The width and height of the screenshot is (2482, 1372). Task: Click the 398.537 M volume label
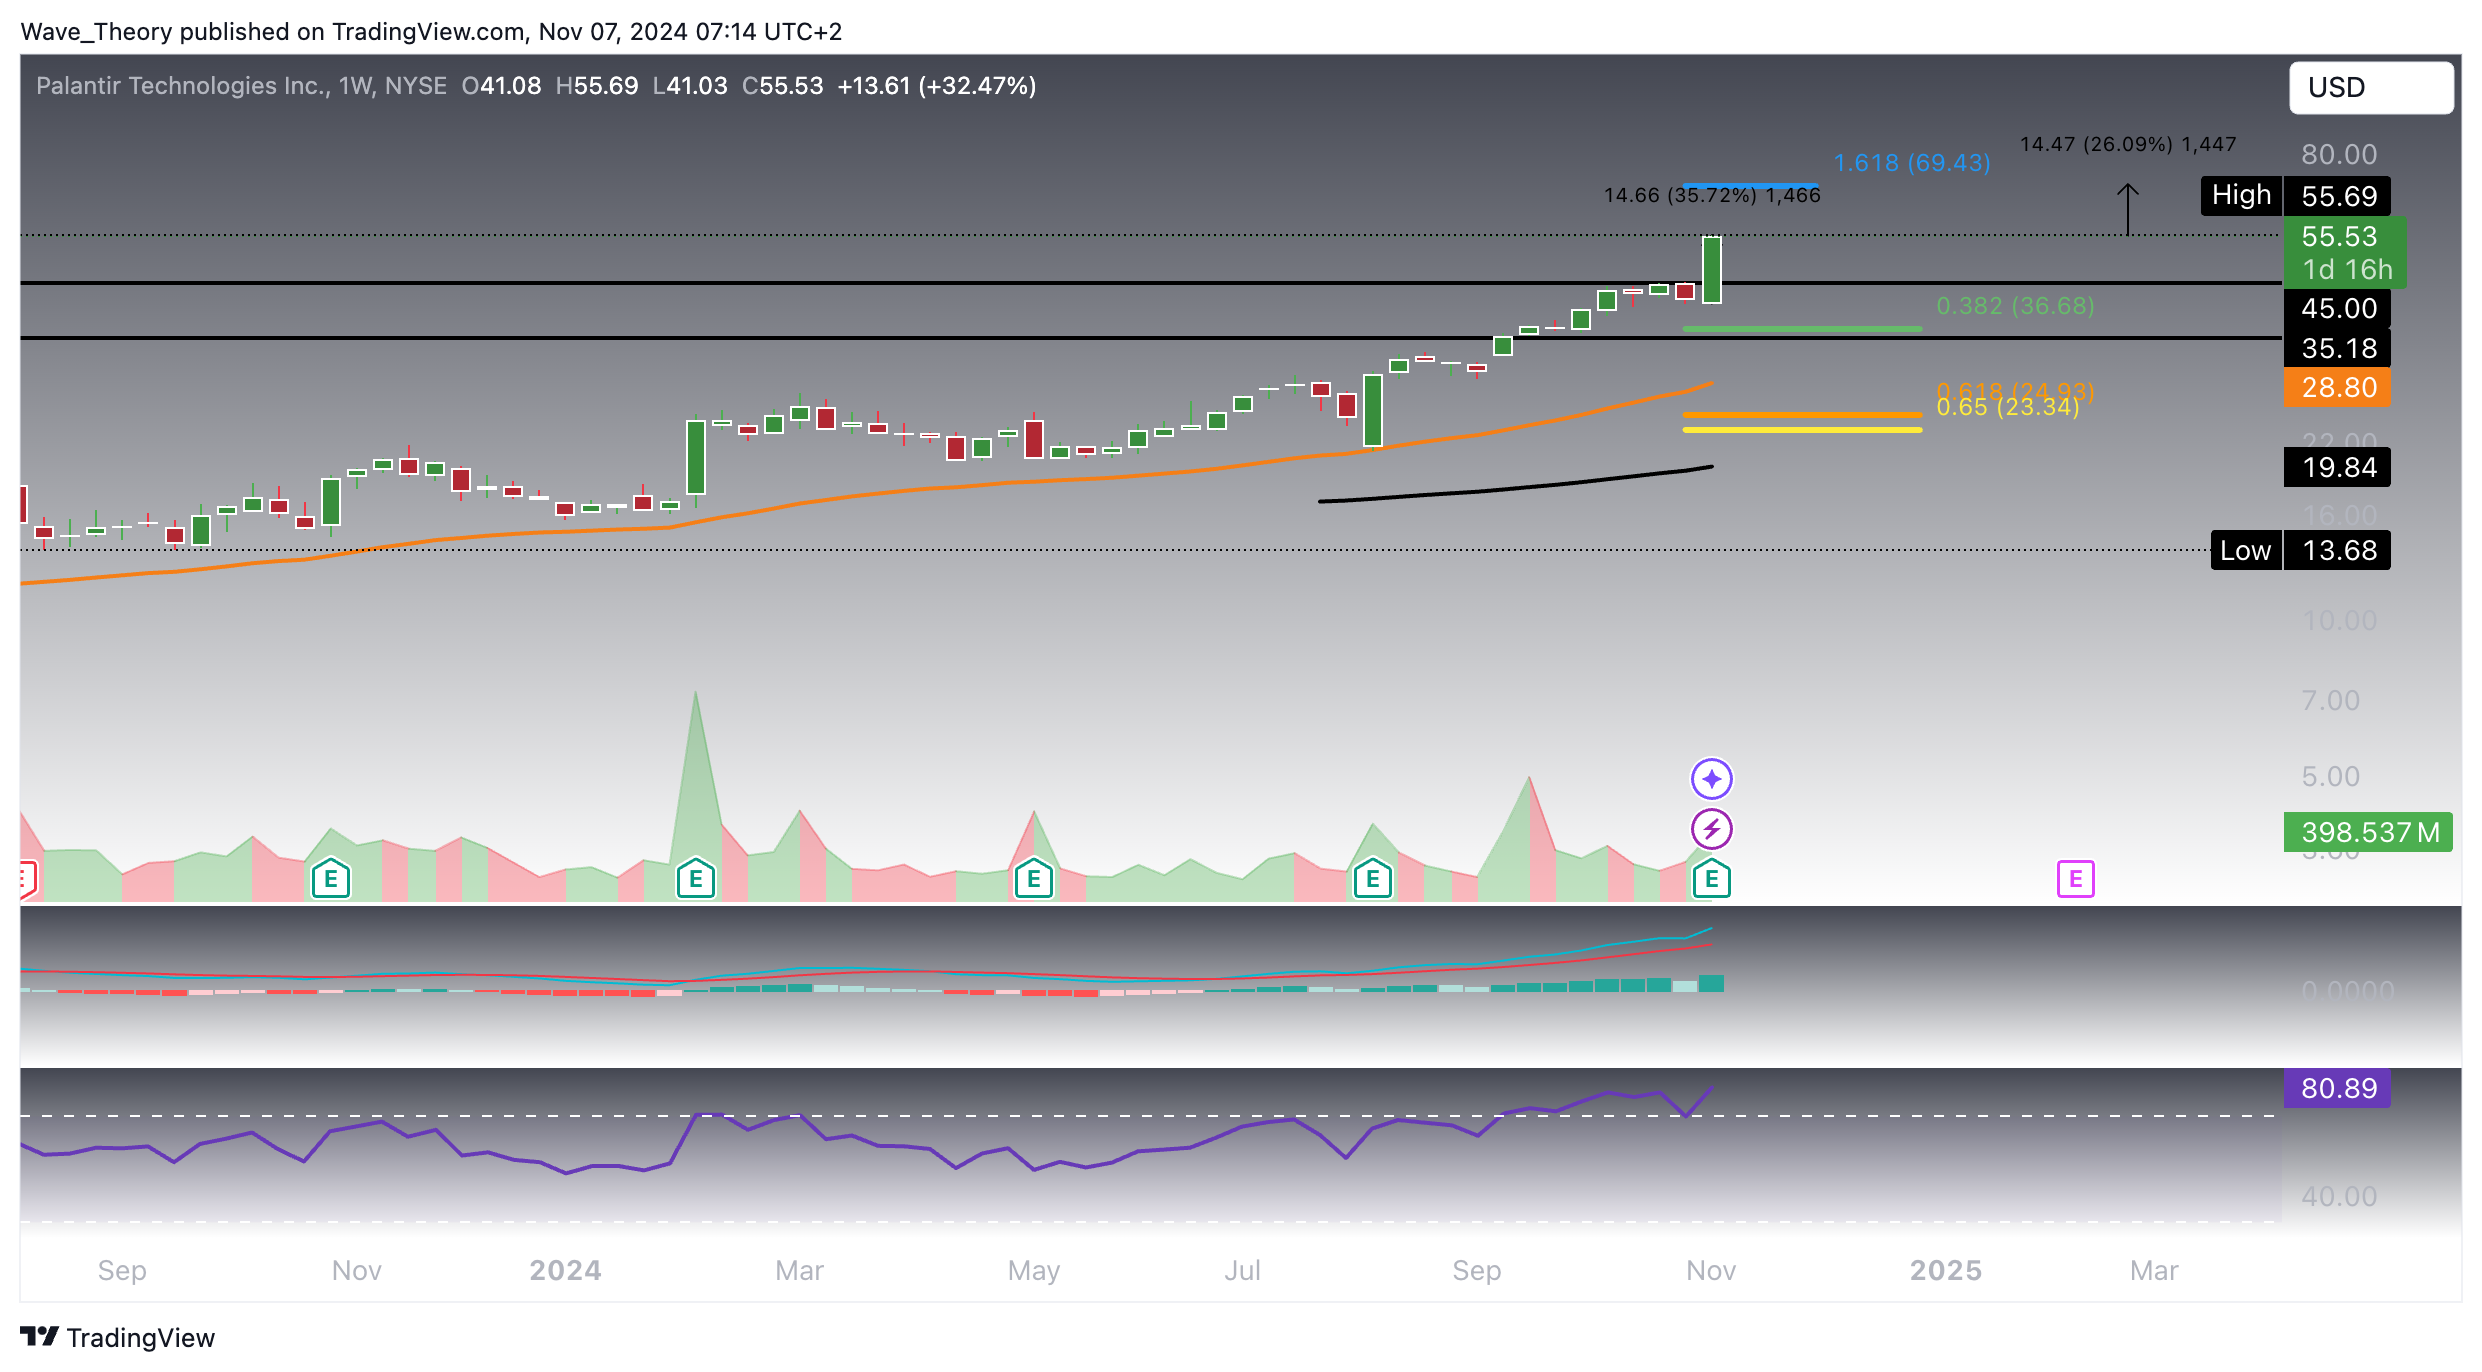point(2367,832)
